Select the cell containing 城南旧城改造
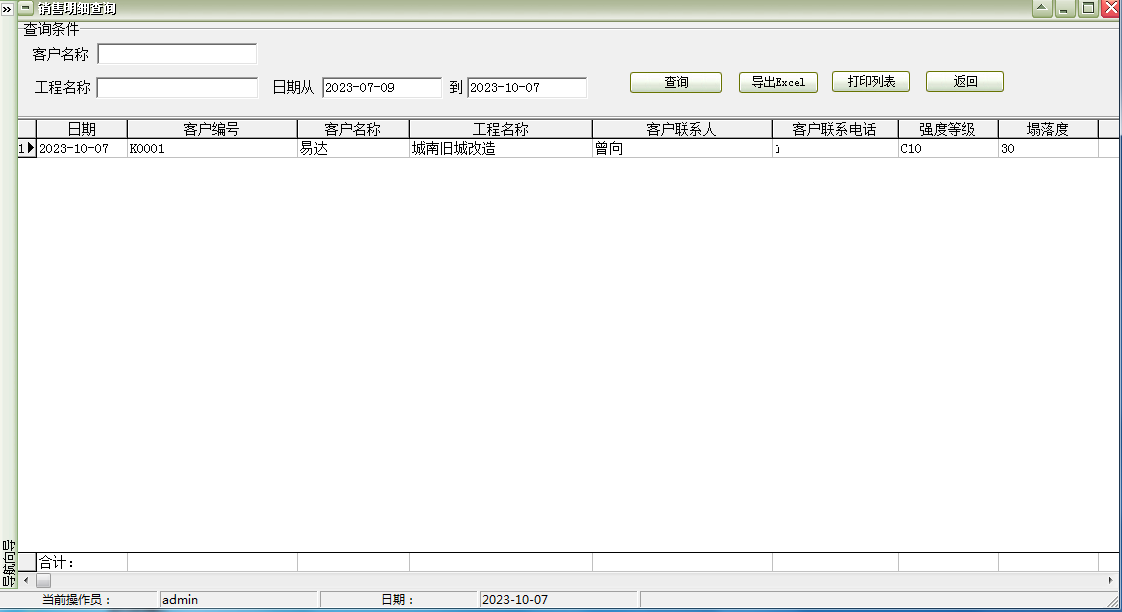1122x612 pixels. tap(500, 149)
